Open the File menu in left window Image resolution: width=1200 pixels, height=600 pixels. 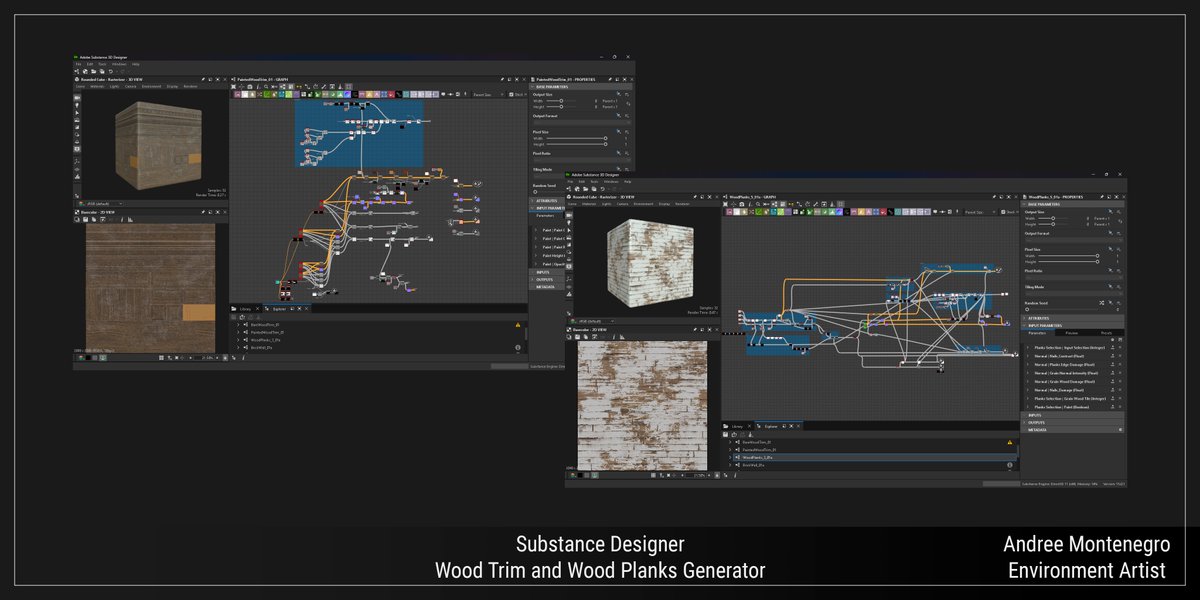[x=78, y=64]
